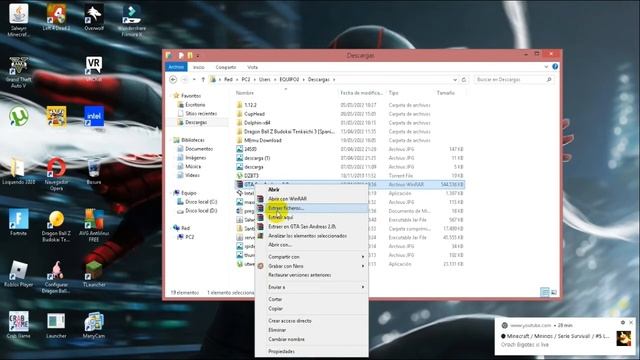Open Explorer help question mark icon
The height and width of the screenshot is (360, 640).
coord(555,67)
